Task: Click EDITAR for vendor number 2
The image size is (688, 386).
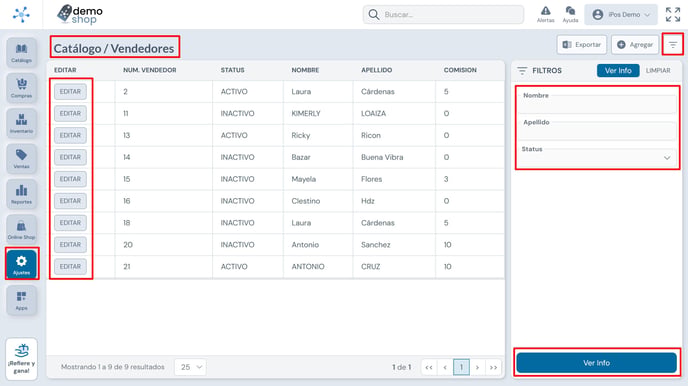Action: (70, 92)
